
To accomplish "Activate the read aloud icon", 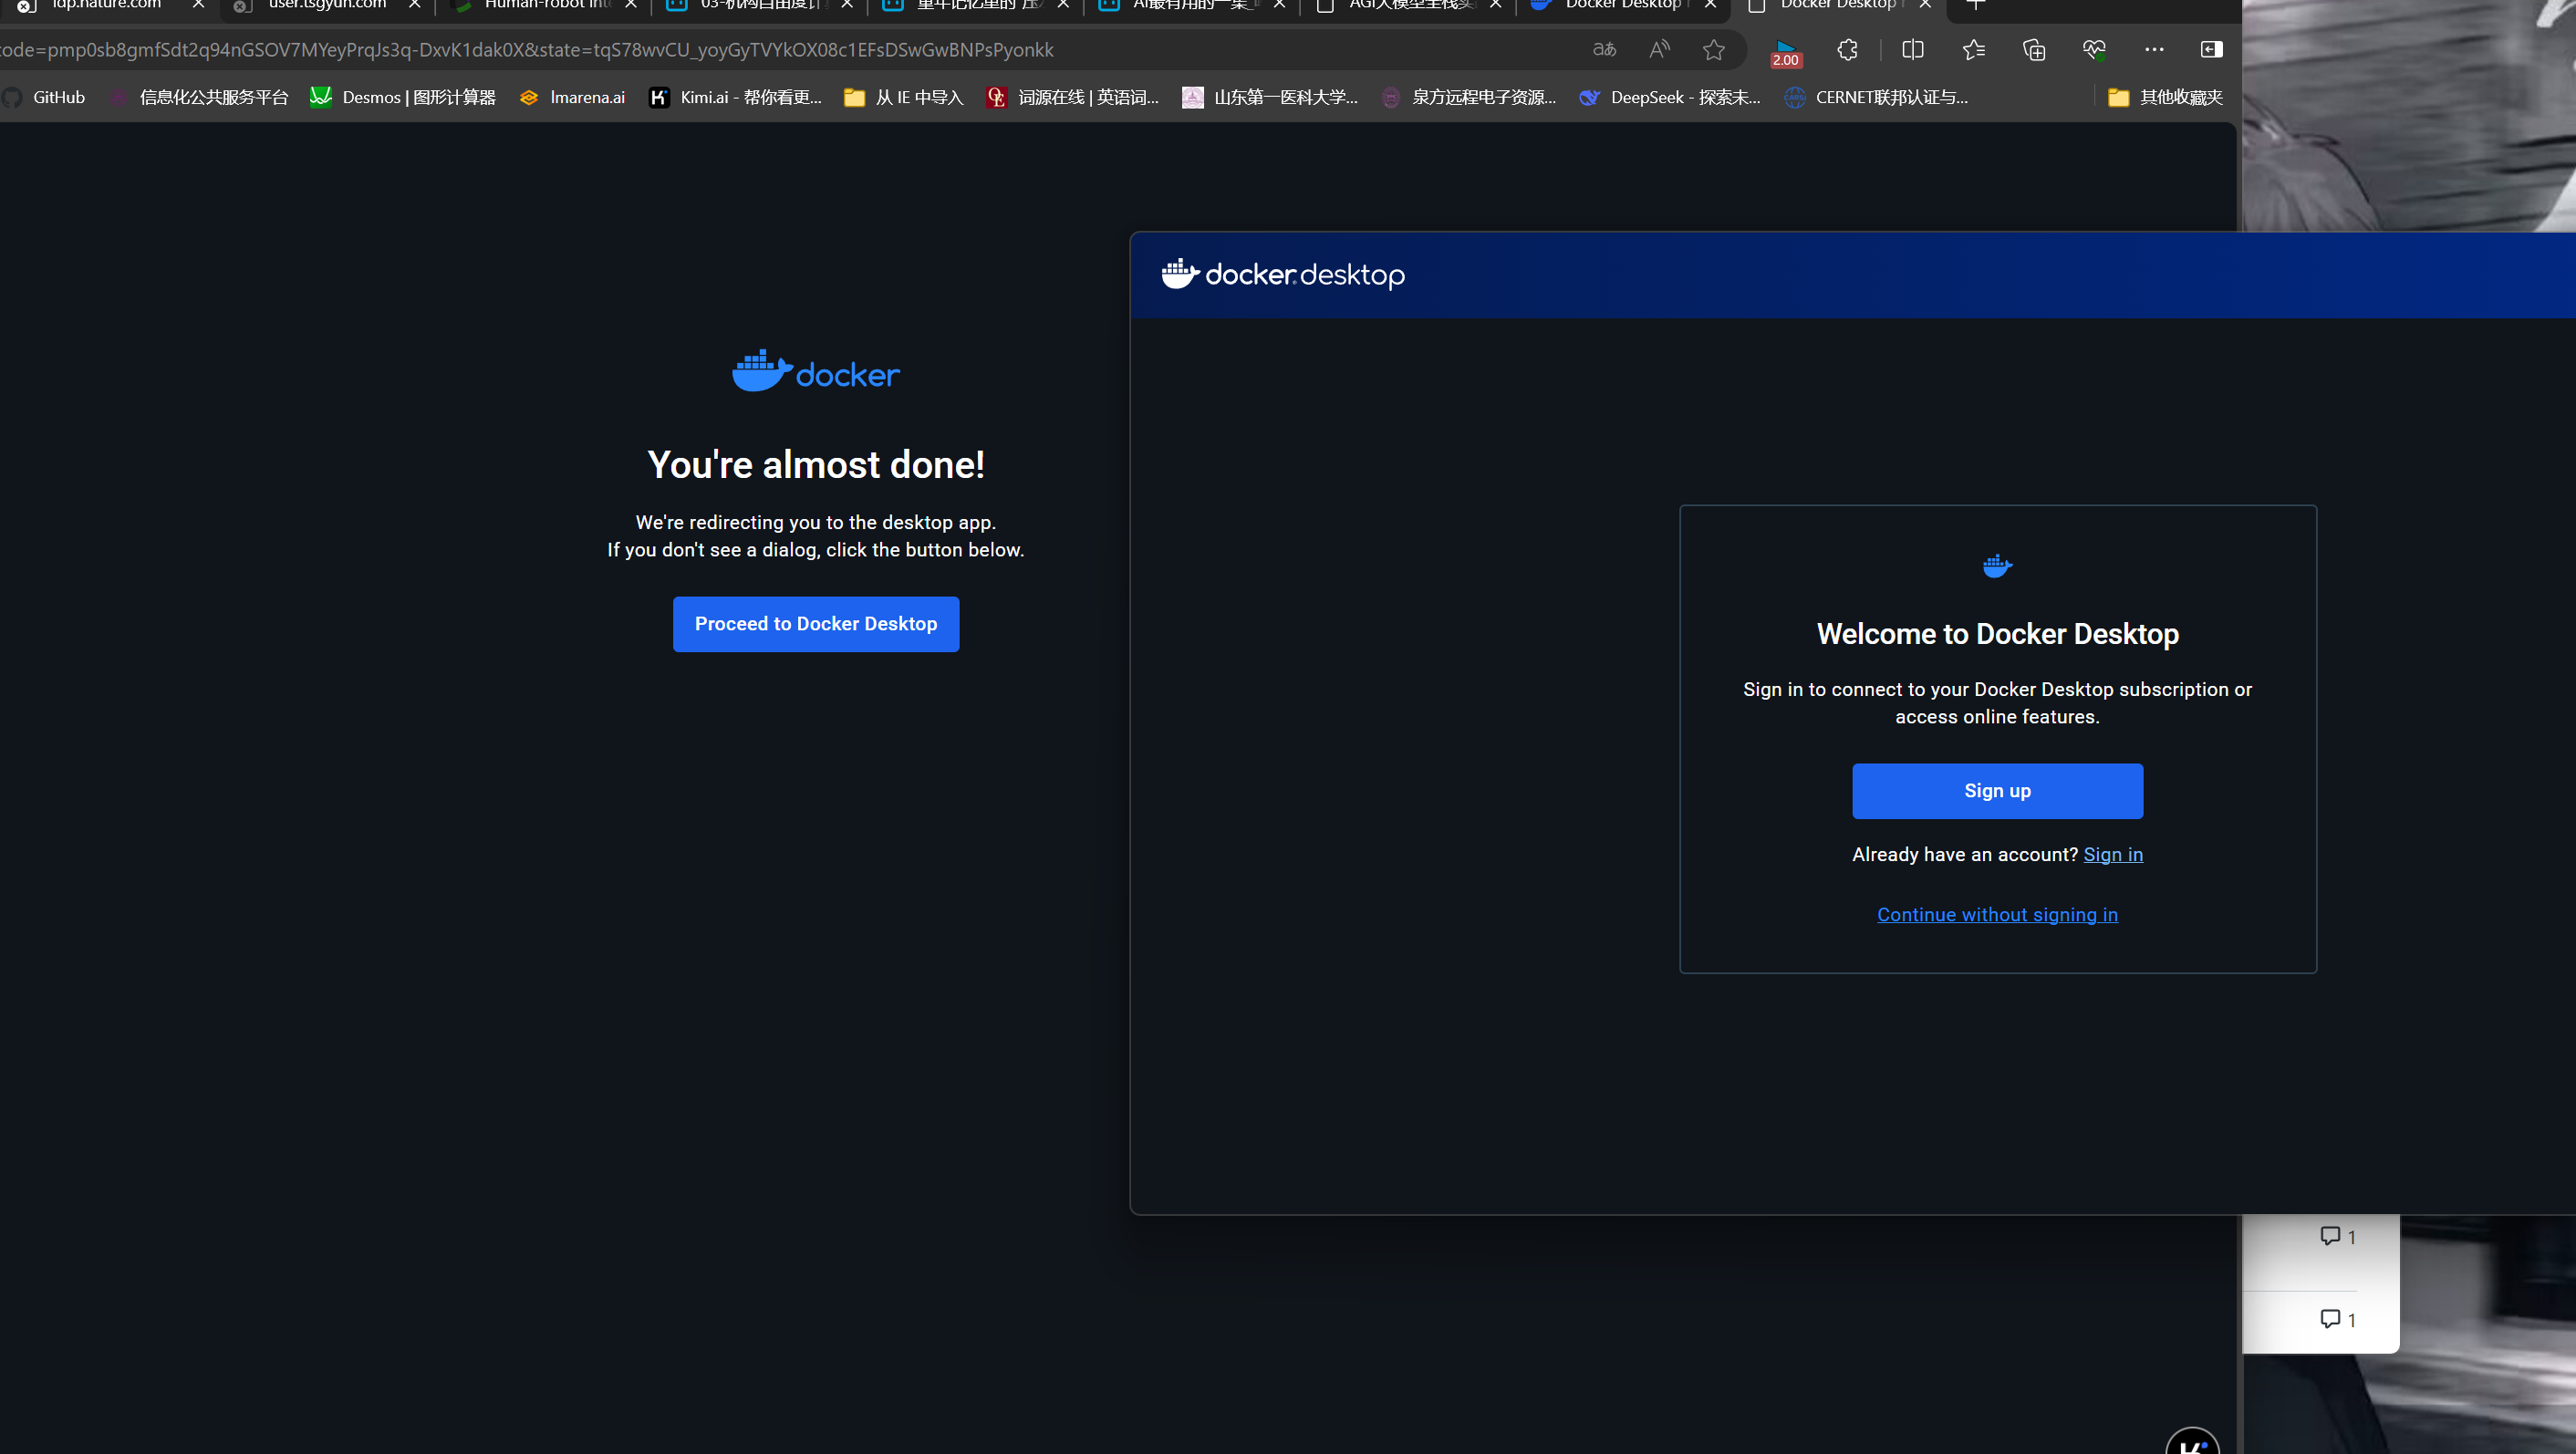I will point(1659,49).
